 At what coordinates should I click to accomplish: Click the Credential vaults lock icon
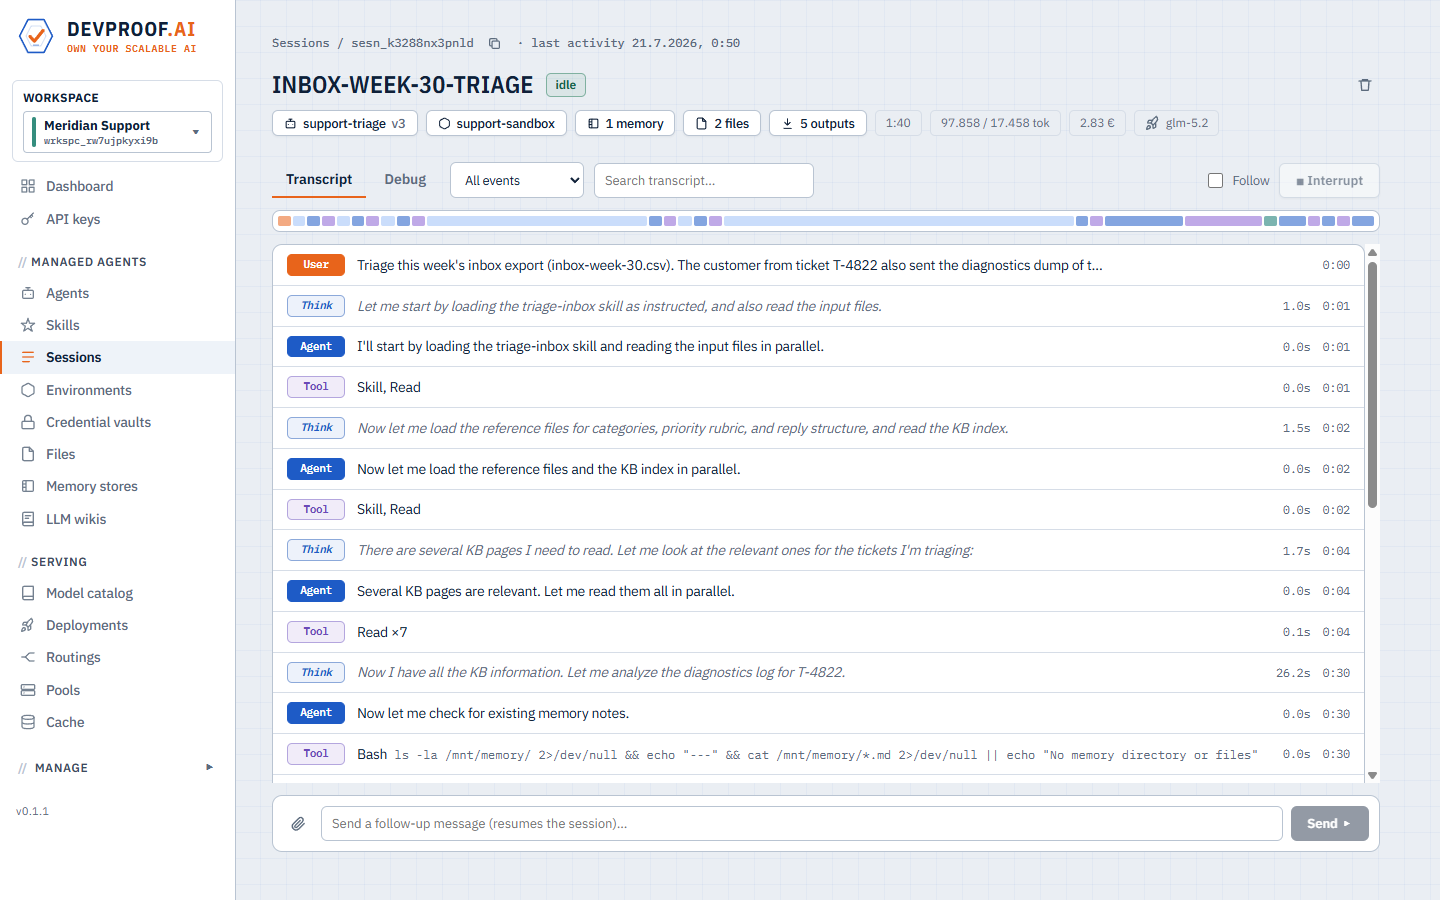pyautogui.click(x=28, y=422)
